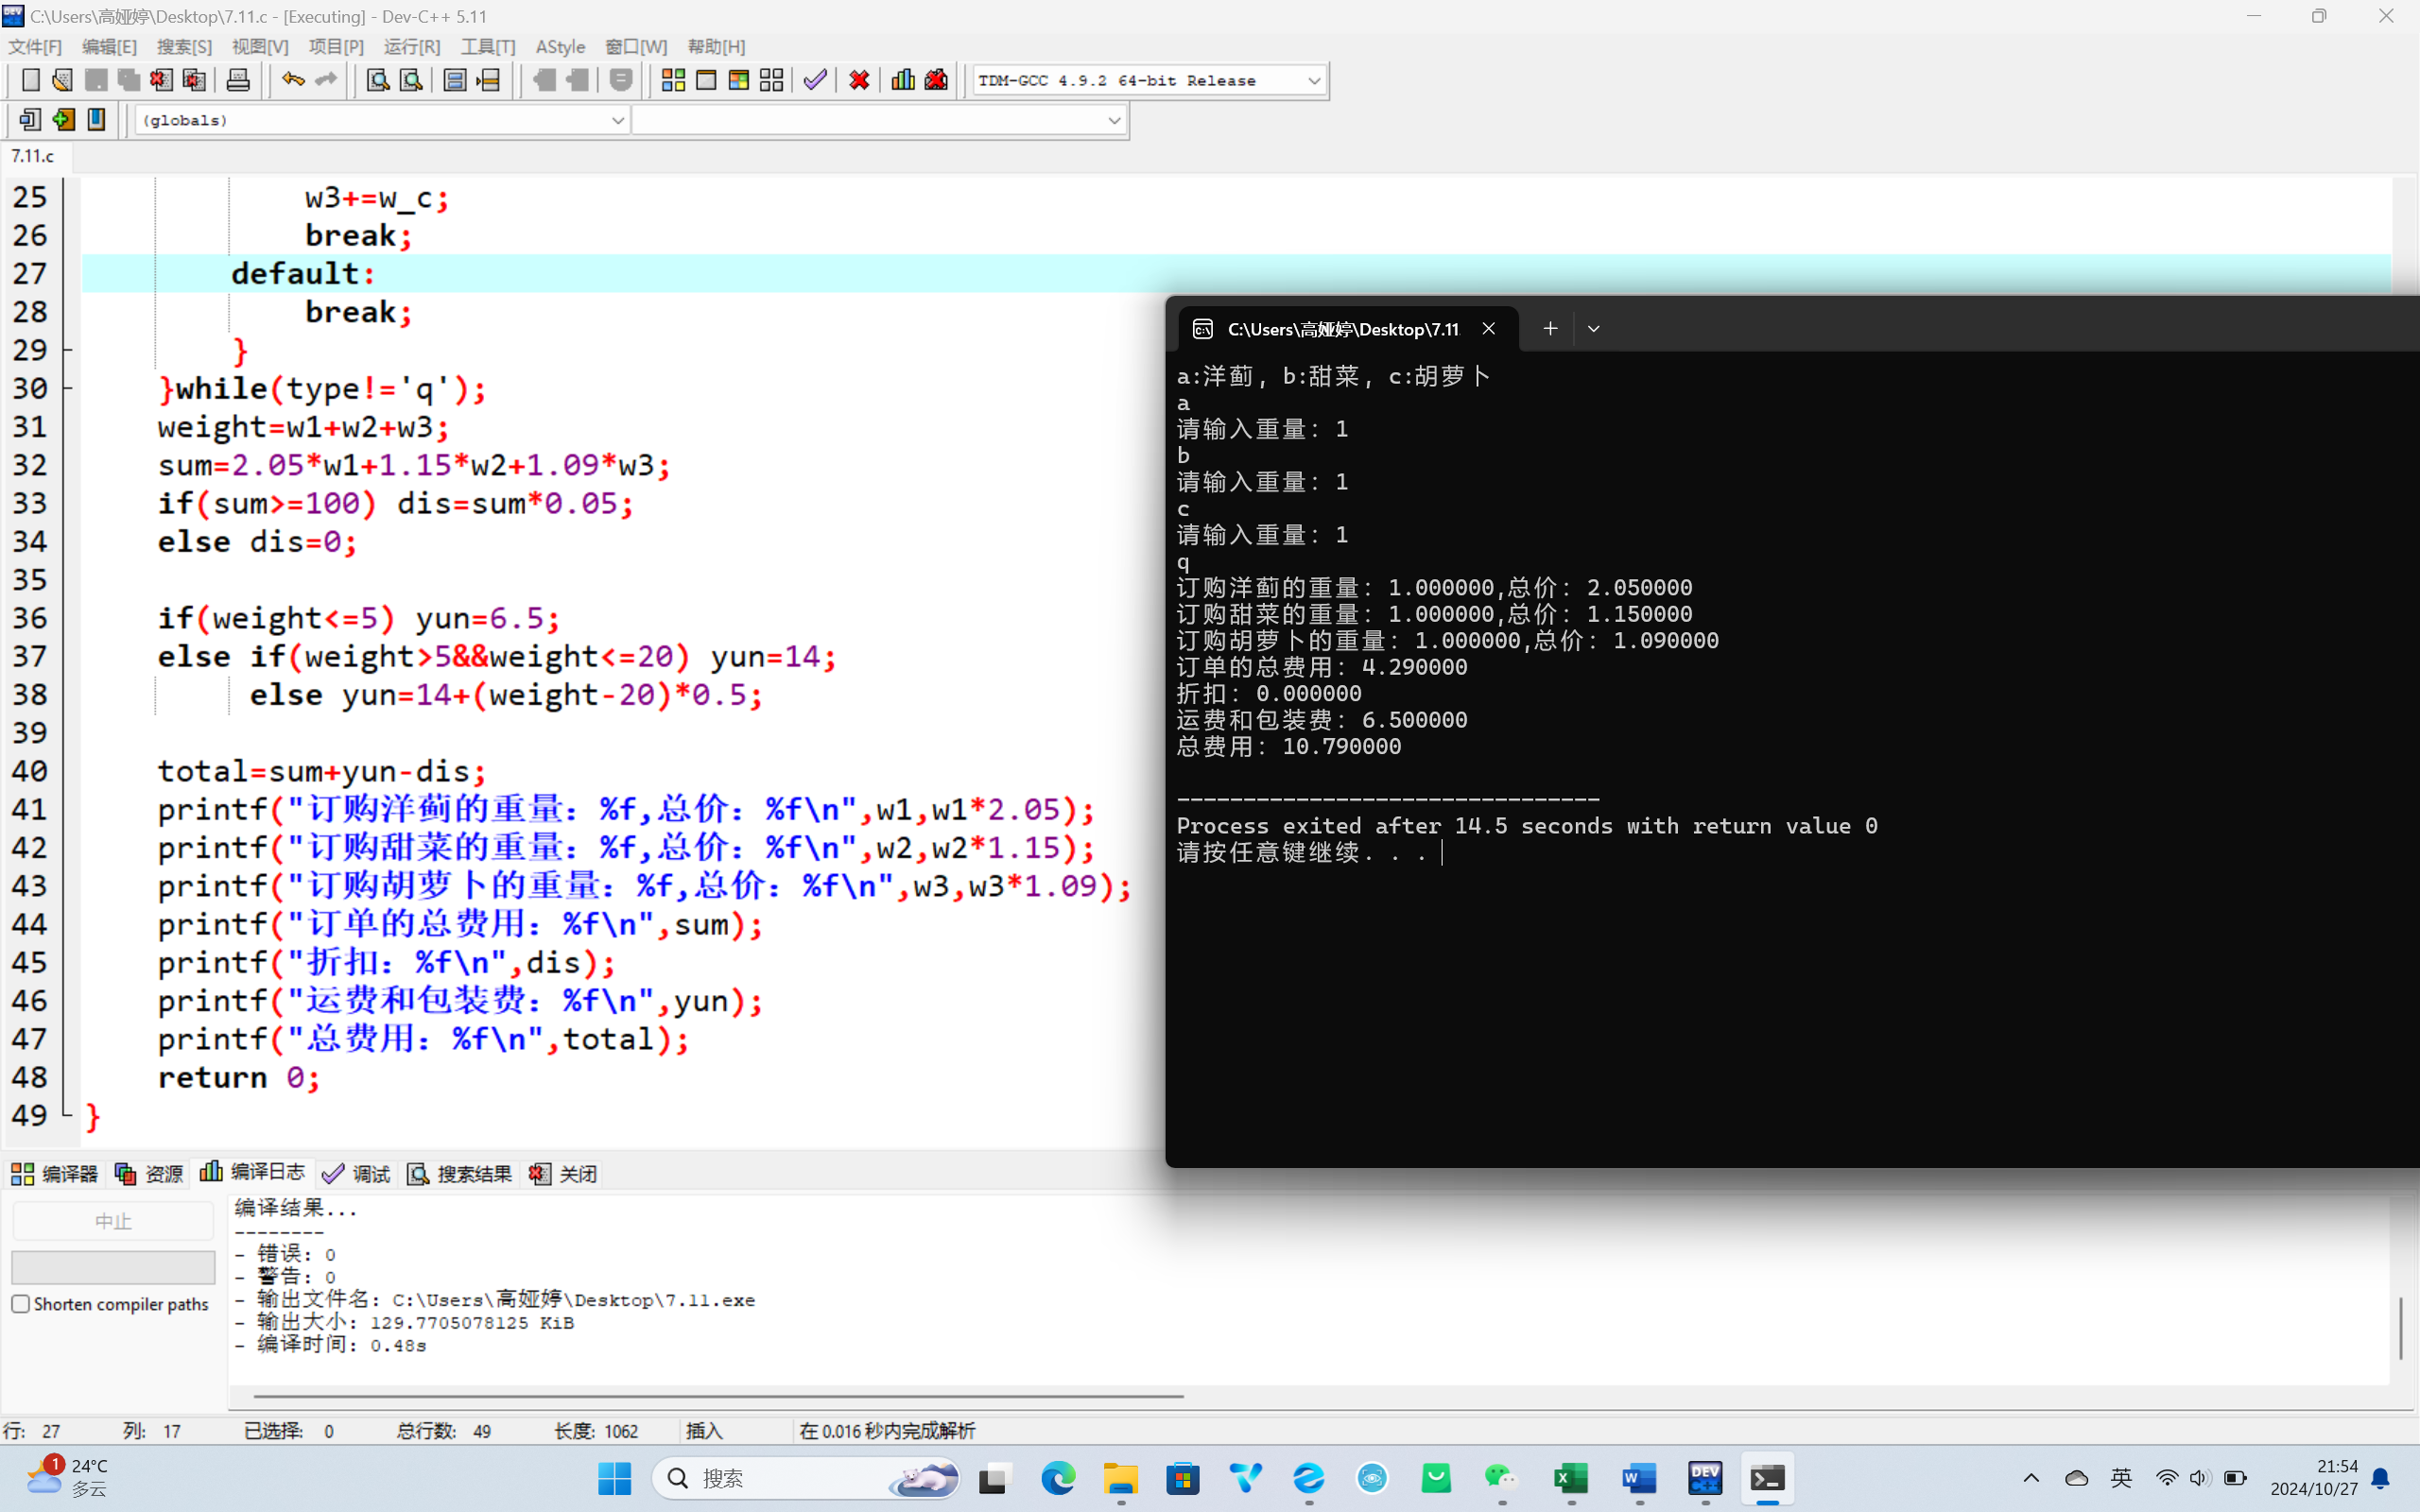
Task: Switch to the 编译器 compiler tab
Action: click(55, 1174)
